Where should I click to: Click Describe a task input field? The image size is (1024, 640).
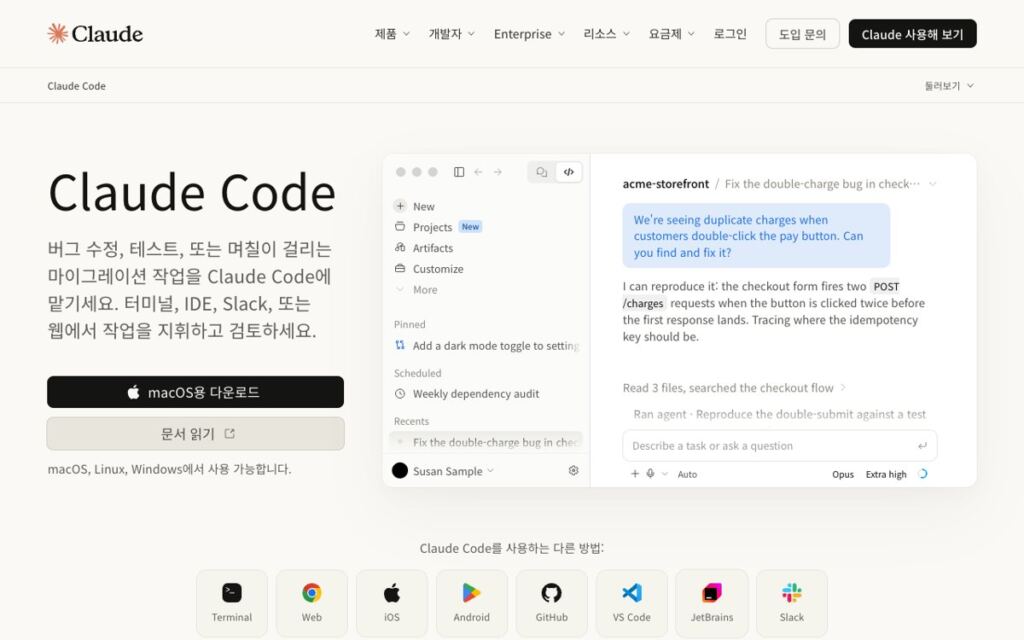[x=780, y=445]
